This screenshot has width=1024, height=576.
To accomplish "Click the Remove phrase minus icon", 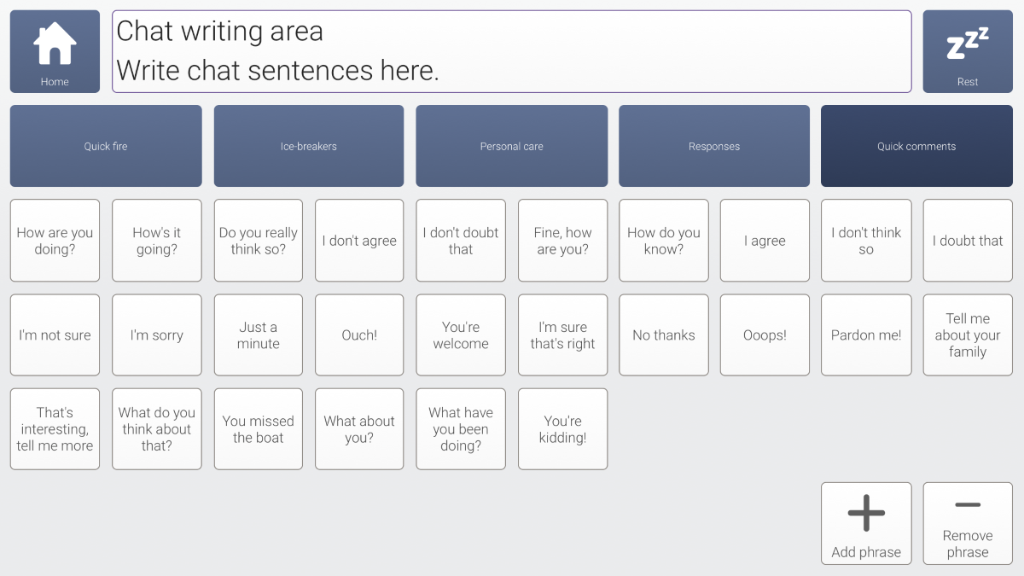I will [x=967, y=506].
